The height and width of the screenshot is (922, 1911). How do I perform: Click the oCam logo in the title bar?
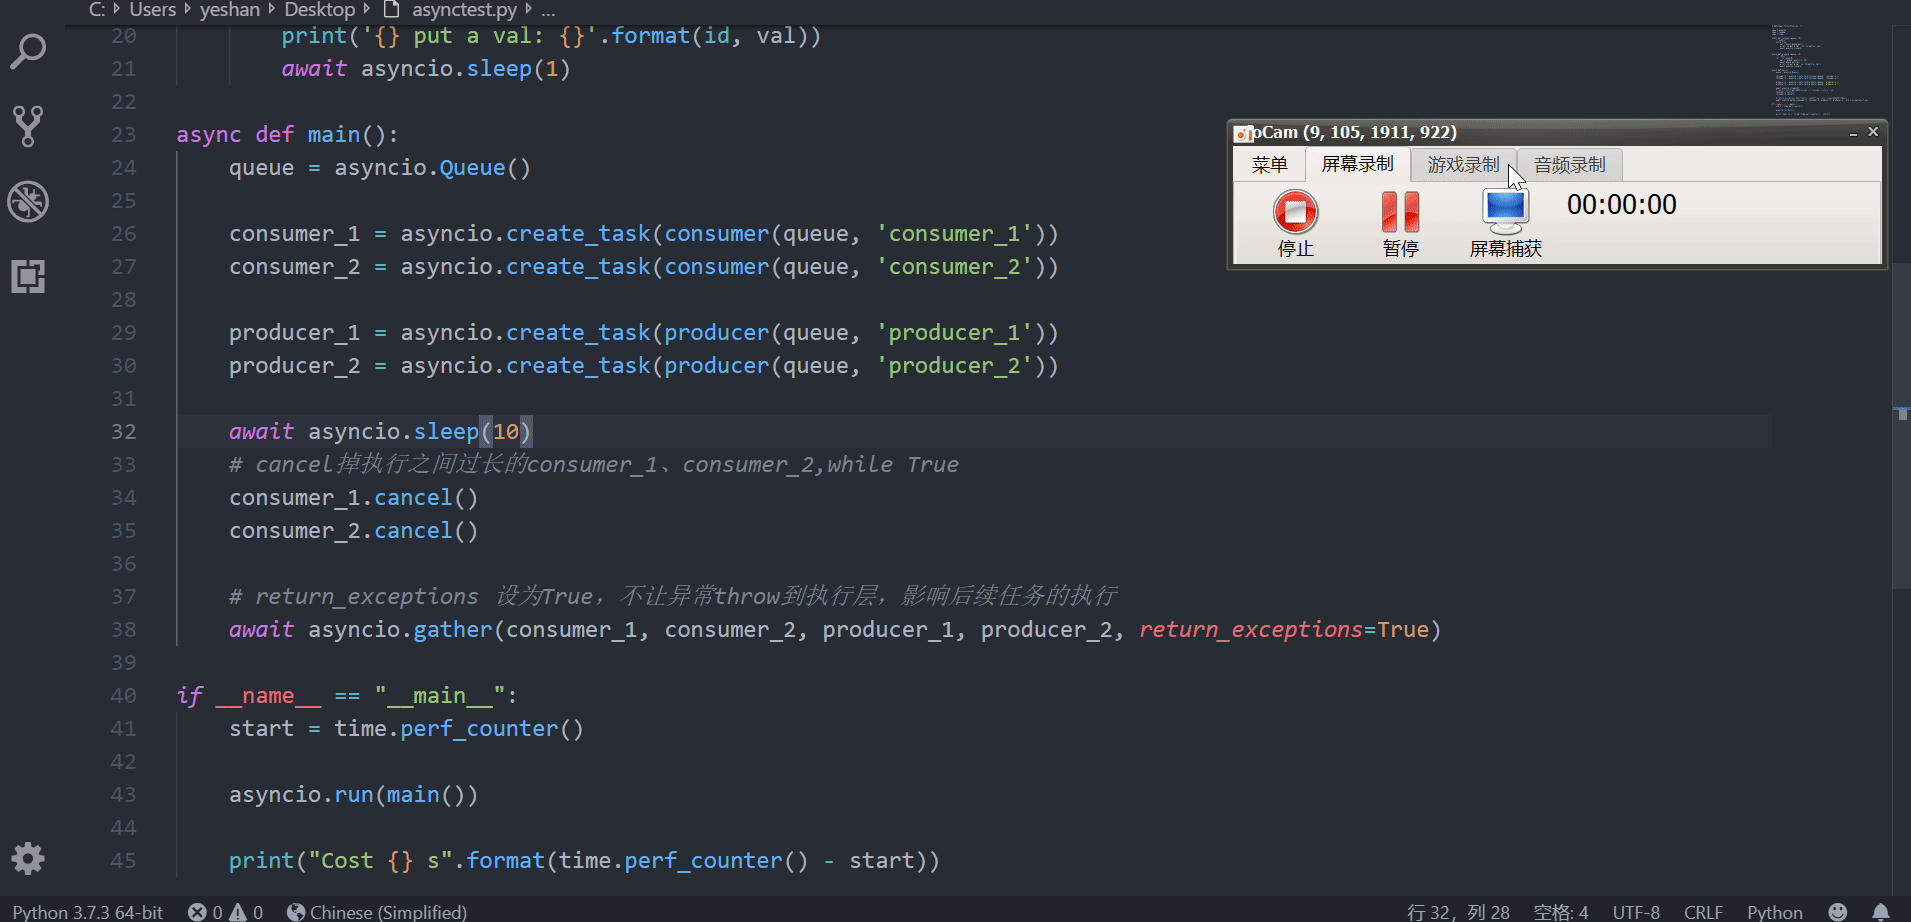click(x=1242, y=132)
